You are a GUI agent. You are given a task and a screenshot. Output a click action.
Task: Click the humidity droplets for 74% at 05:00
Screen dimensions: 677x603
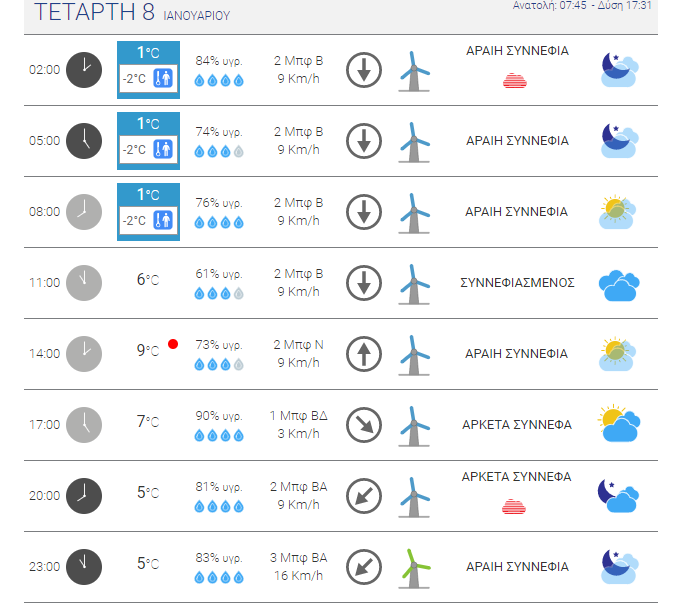(219, 151)
